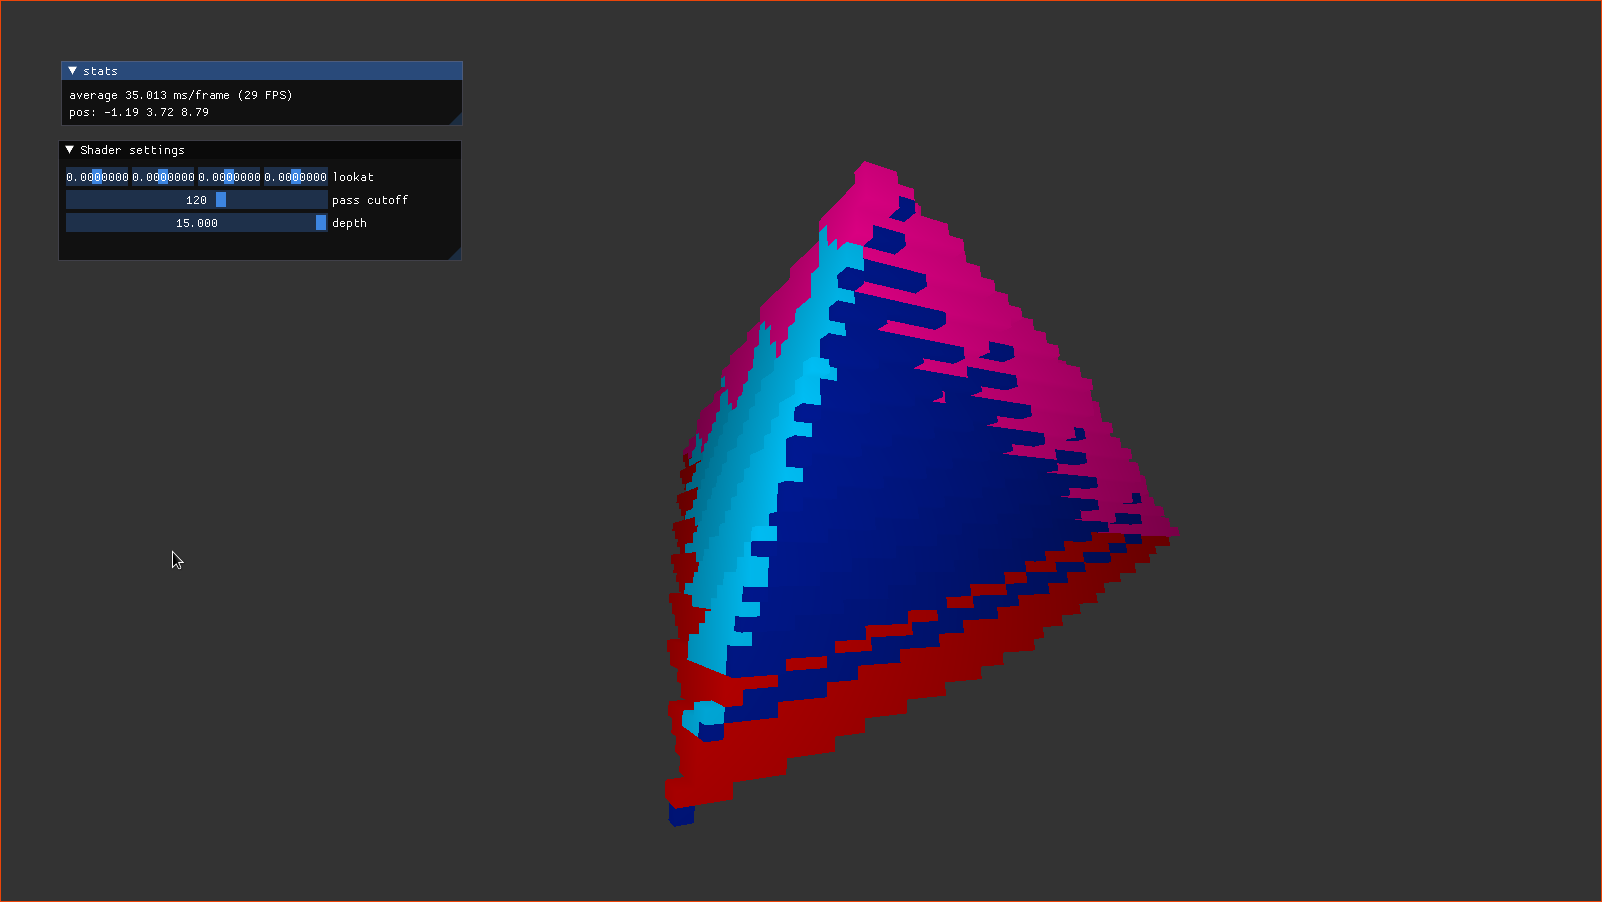The width and height of the screenshot is (1602, 902).
Task: Select the first lookat value field
Action: (x=97, y=177)
